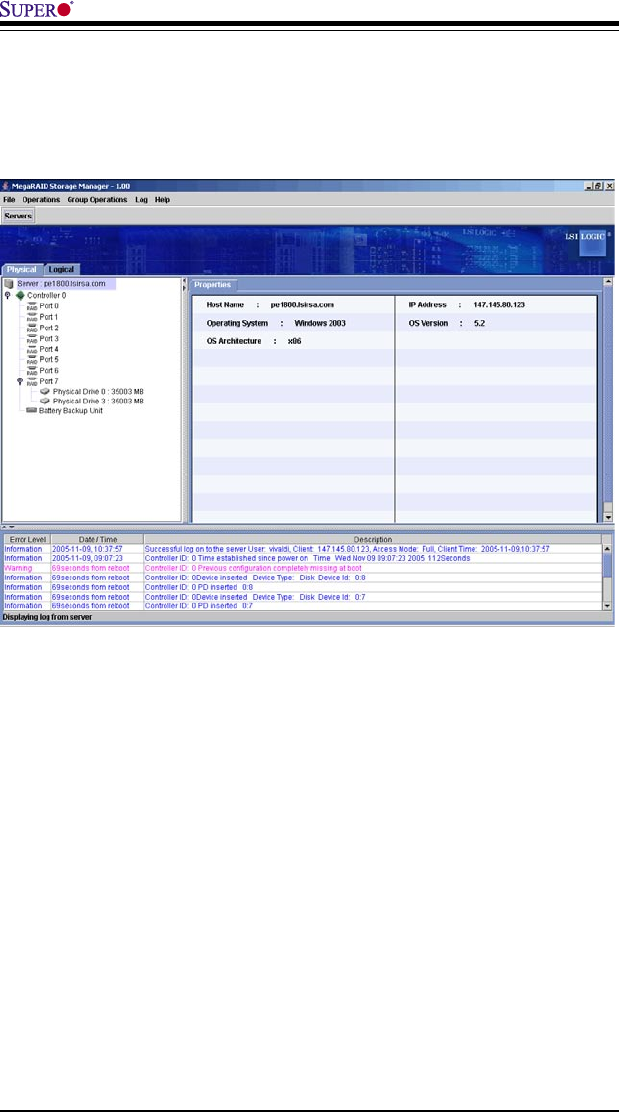Select Port 3 in the tree
Screen dimensions: 619x1112
pyautogui.click(x=49, y=338)
